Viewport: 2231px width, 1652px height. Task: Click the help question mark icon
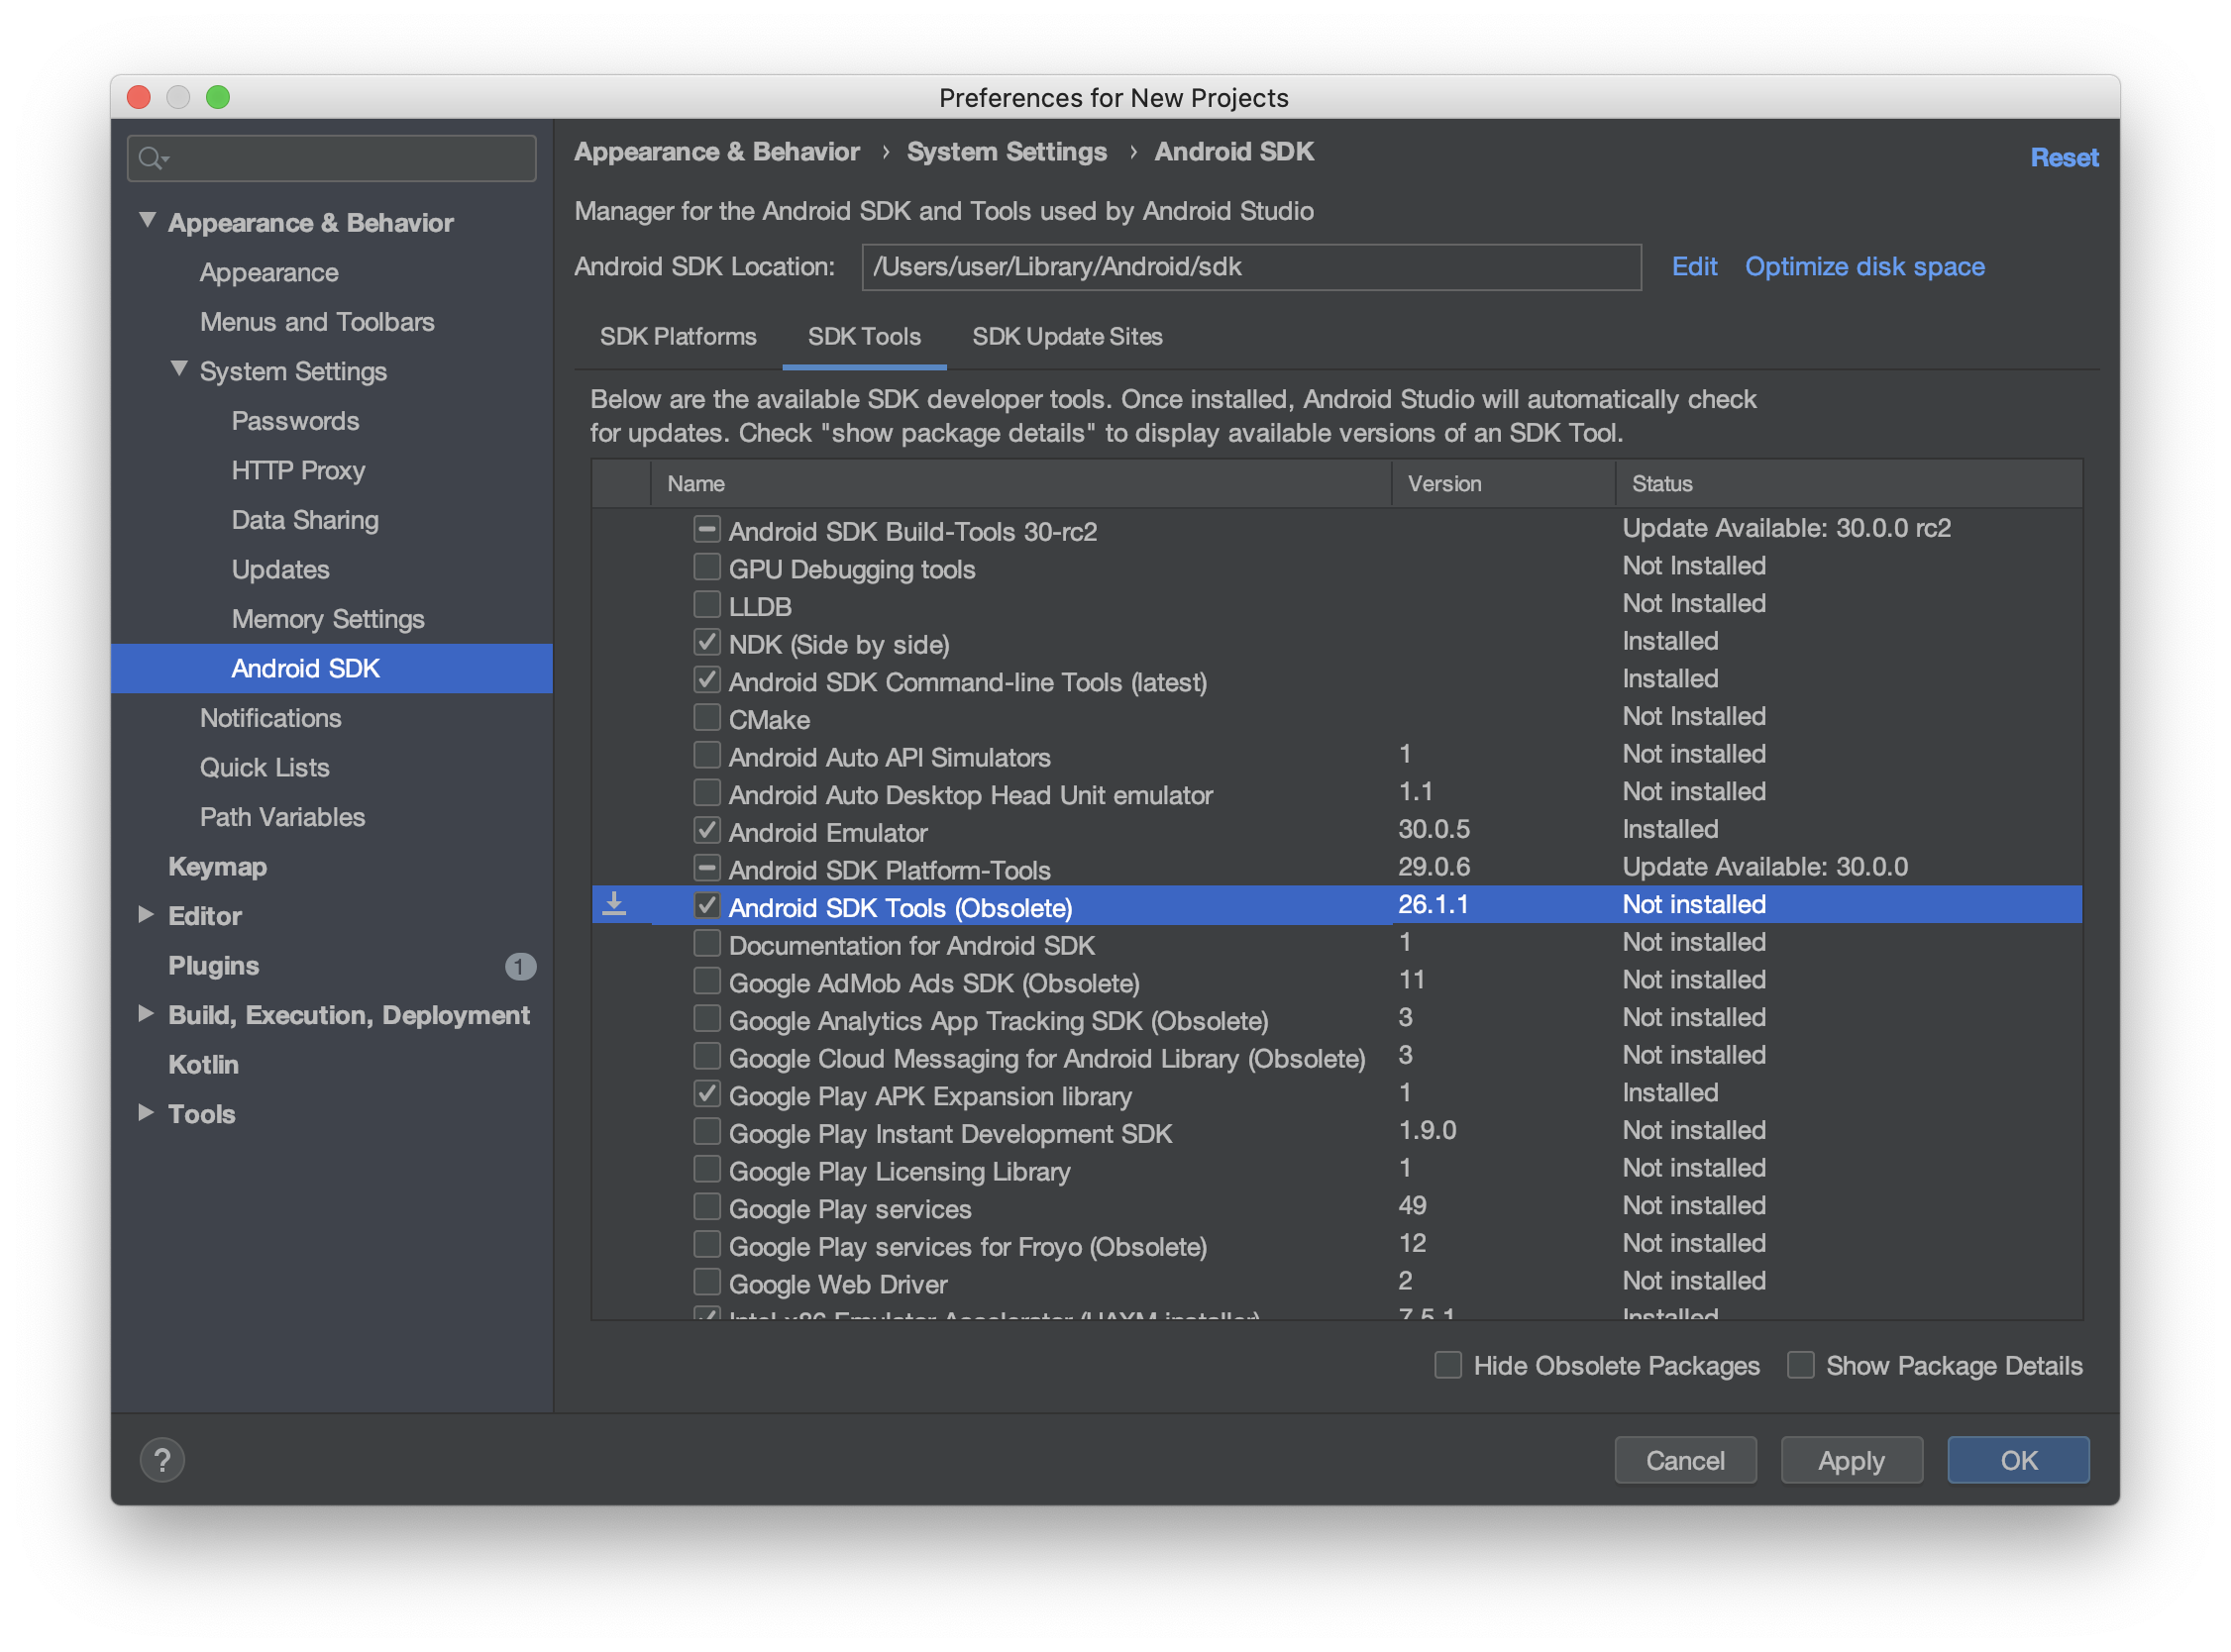click(162, 1460)
